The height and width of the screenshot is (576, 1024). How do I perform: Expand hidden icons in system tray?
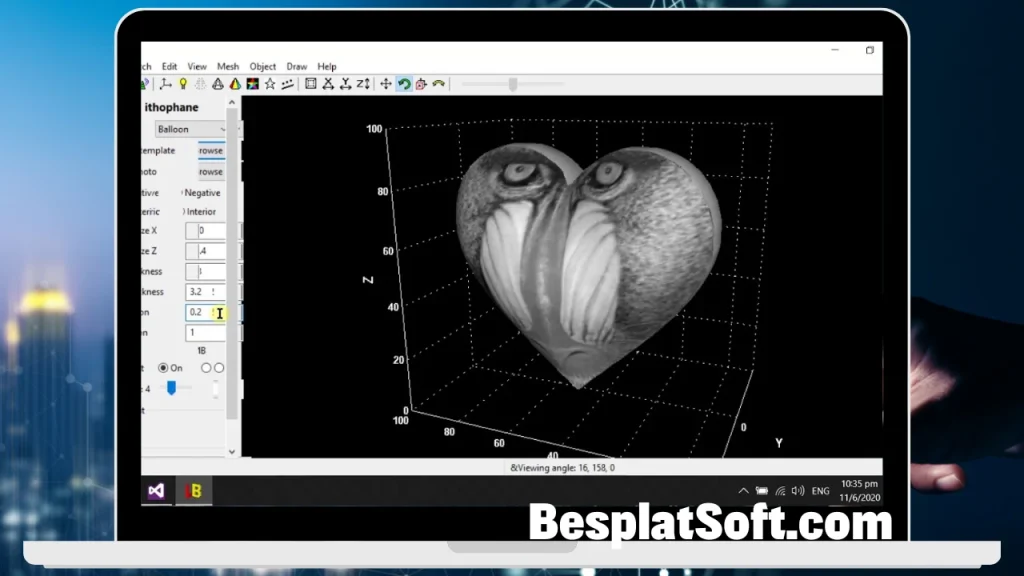(x=742, y=491)
